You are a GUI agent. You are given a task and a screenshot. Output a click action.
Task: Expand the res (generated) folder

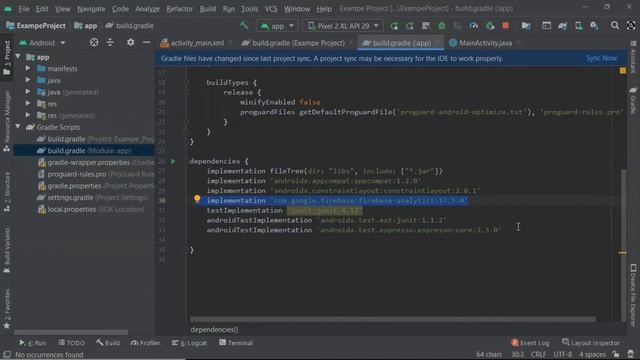click(x=28, y=115)
